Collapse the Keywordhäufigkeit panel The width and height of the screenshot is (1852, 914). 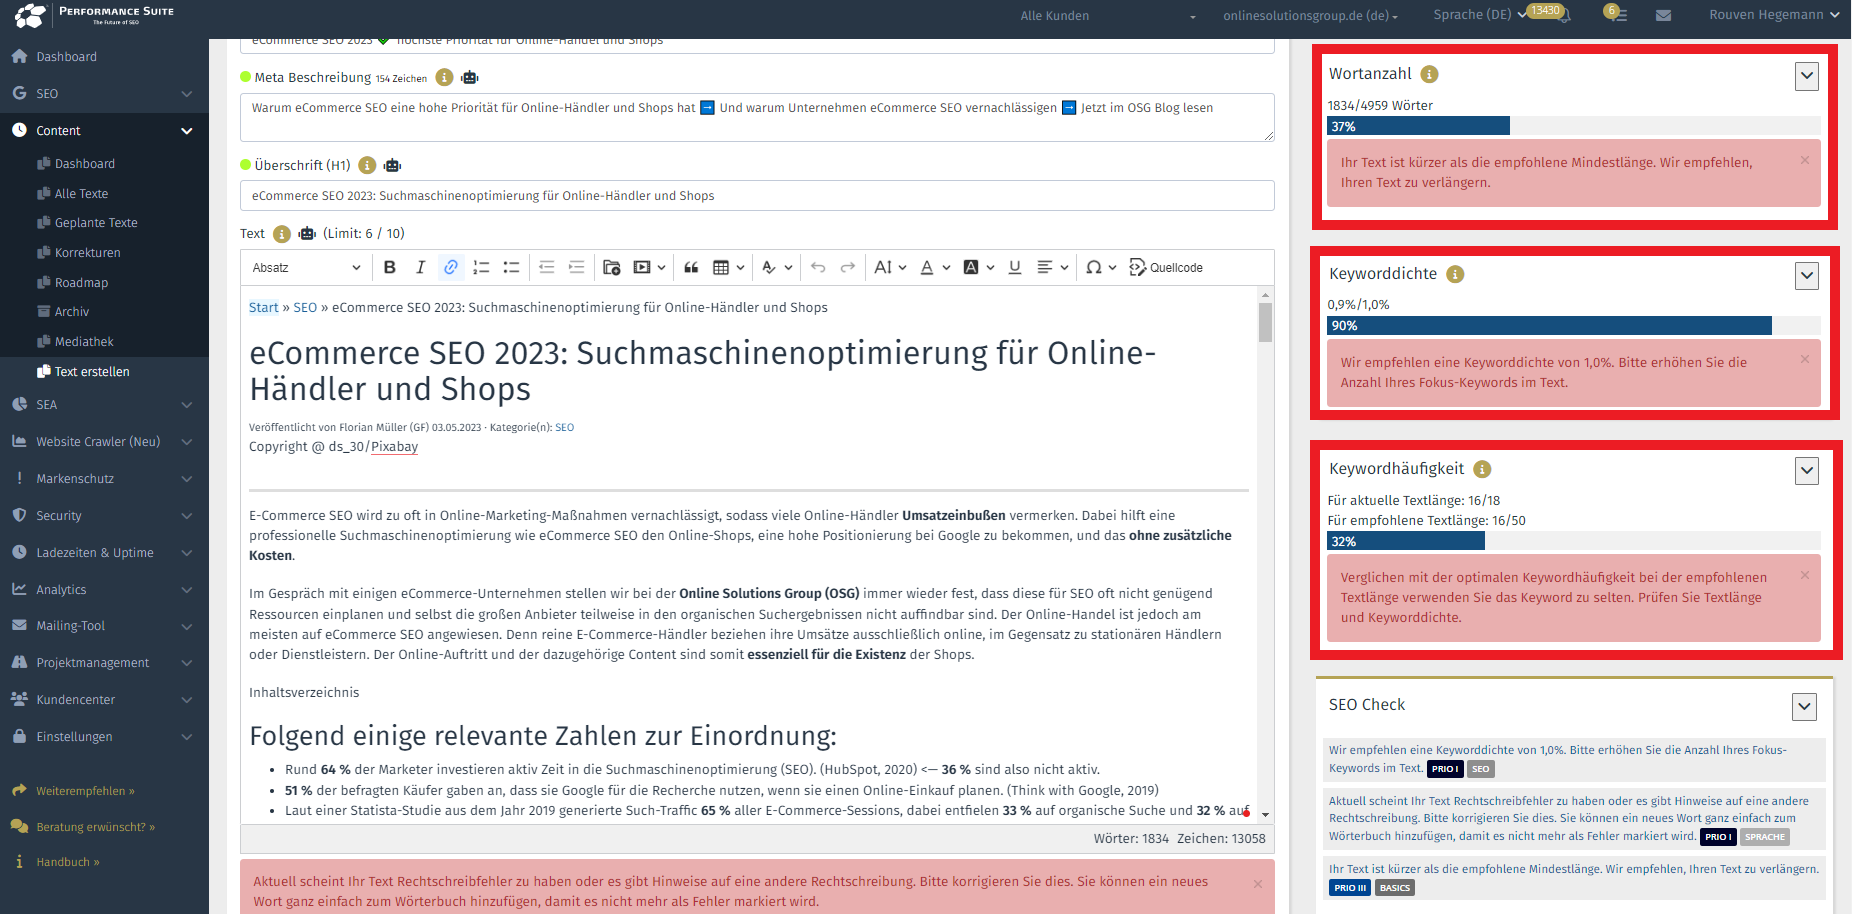click(x=1806, y=471)
